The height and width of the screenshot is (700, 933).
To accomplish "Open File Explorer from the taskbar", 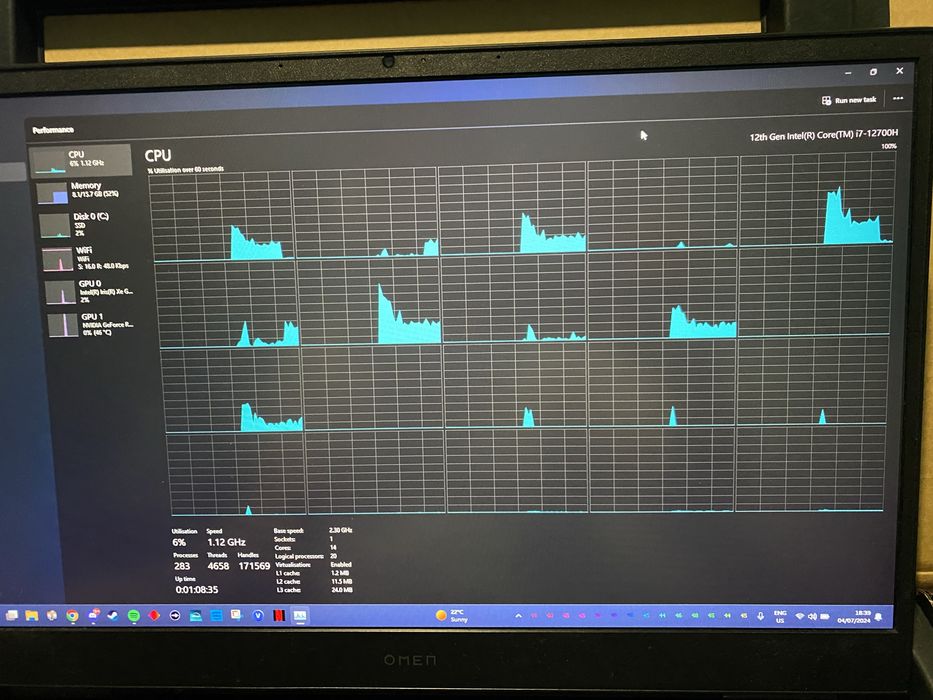I will pos(32,615).
